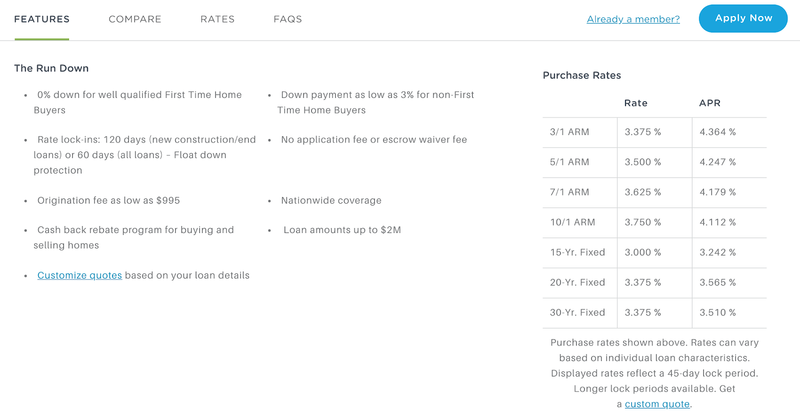Follow the custom quote link
Viewport: 800px width, 413px height.
coord(657,404)
